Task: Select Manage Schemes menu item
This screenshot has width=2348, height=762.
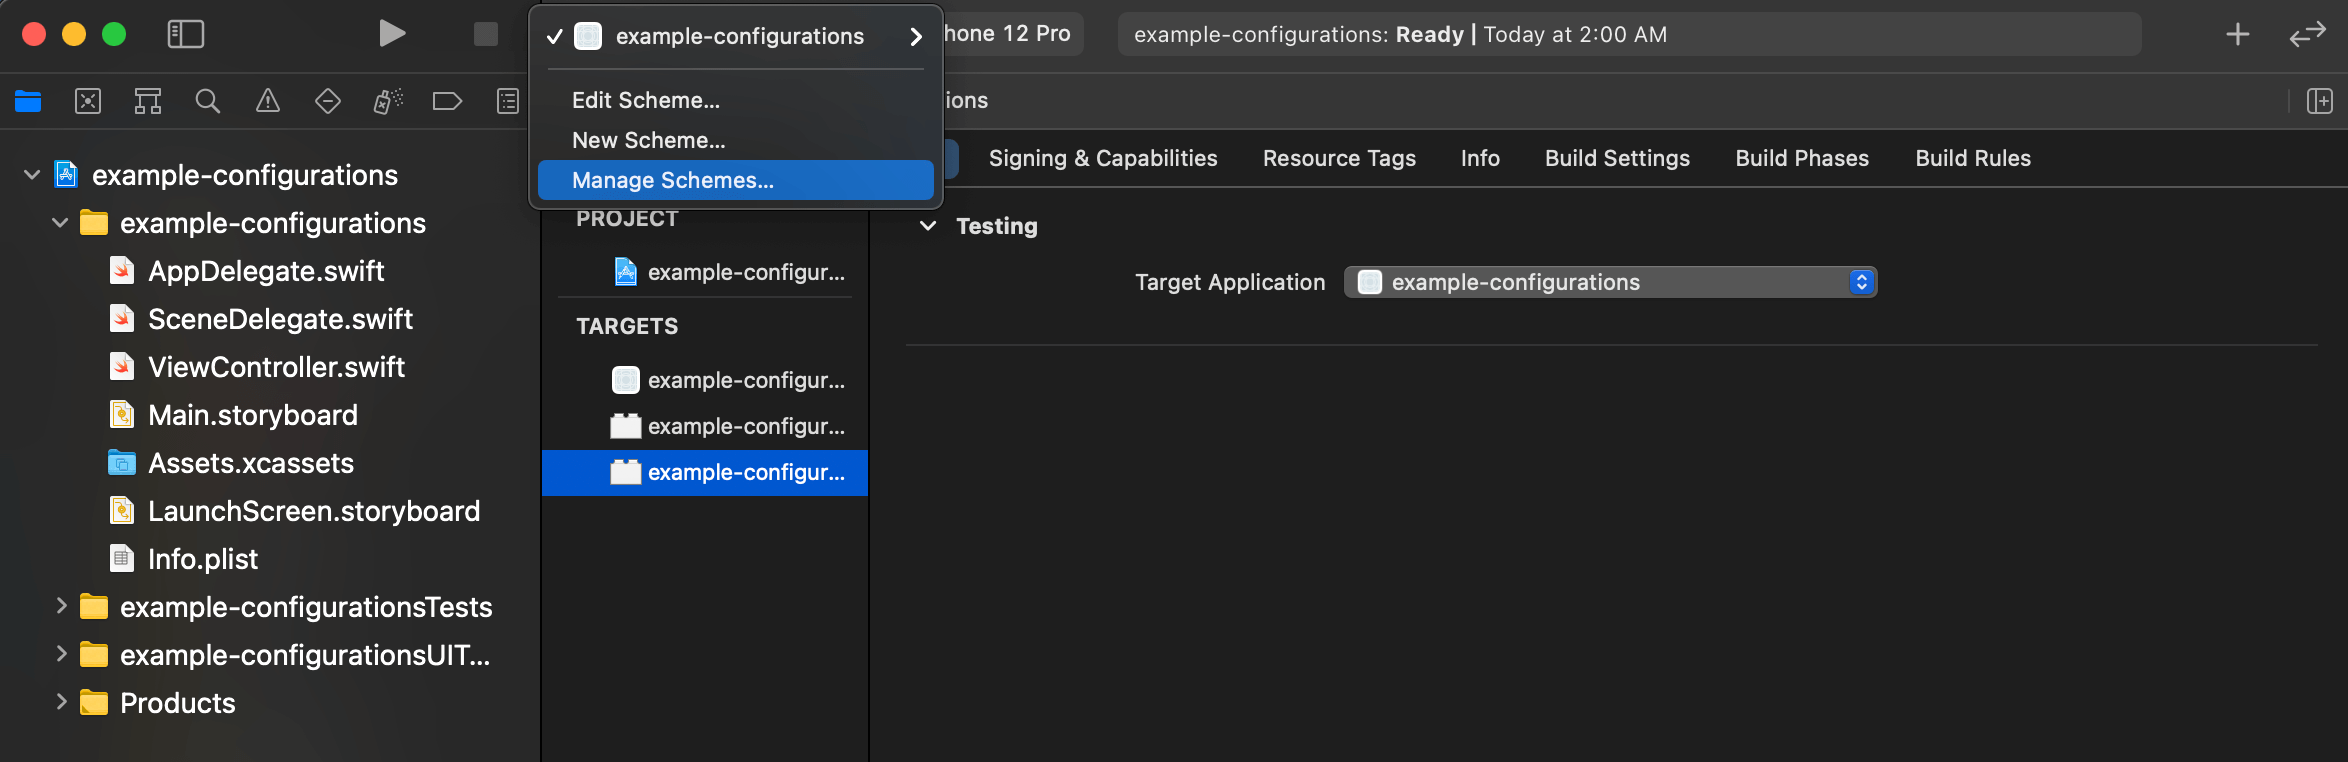Action: click(x=673, y=181)
